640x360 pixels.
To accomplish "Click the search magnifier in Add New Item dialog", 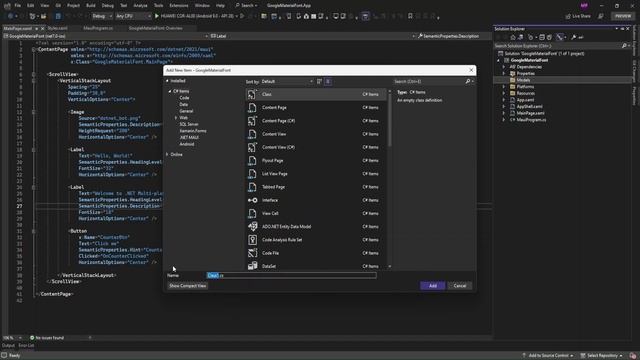I will coord(468,82).
